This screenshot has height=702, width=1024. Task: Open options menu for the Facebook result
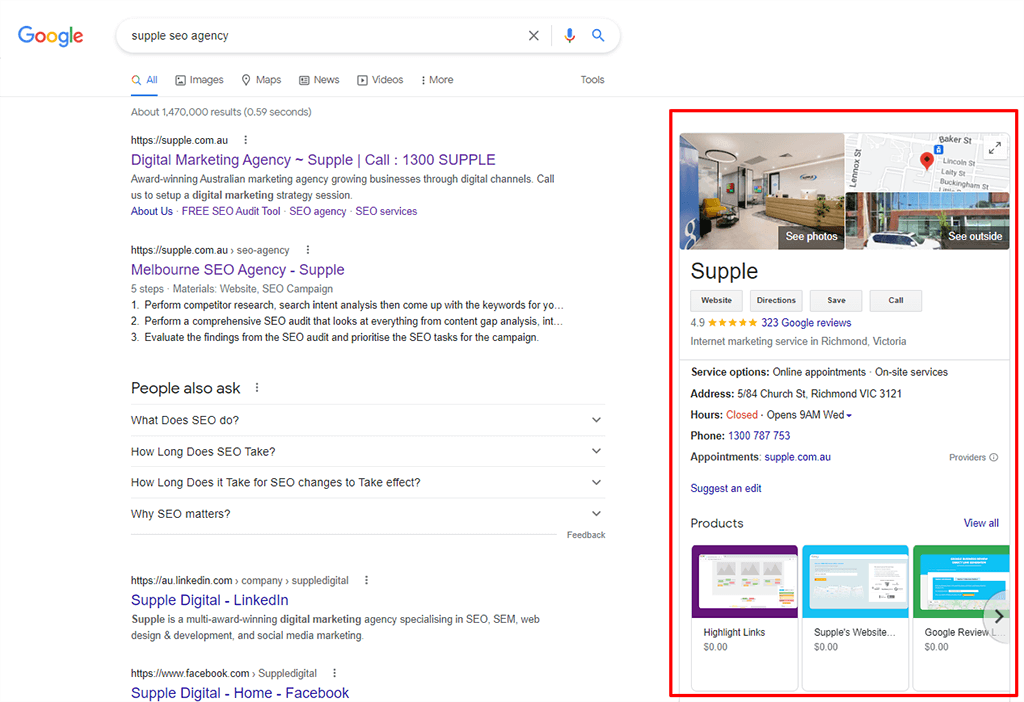(334, 673)
